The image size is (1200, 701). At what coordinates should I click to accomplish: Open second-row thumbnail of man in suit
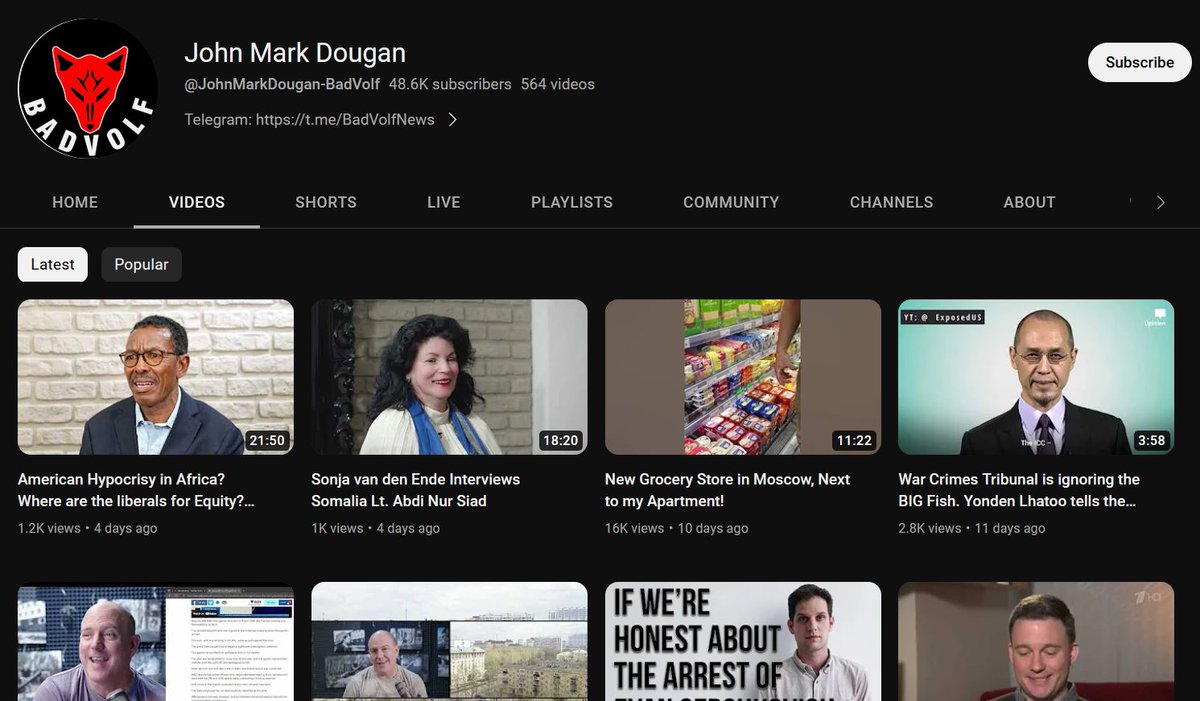[x=1037, y=642]
